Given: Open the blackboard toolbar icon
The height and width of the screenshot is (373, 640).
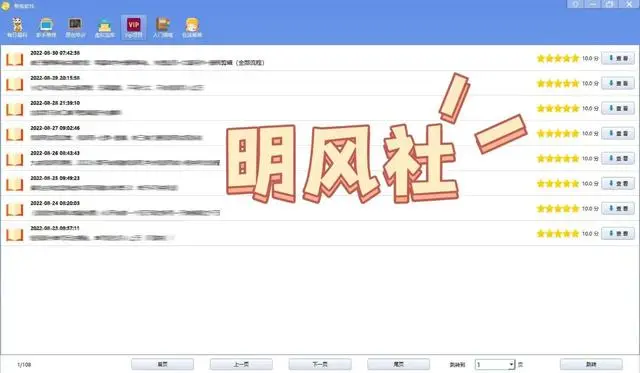Looking at the screenshot, I should click(76, 27).
